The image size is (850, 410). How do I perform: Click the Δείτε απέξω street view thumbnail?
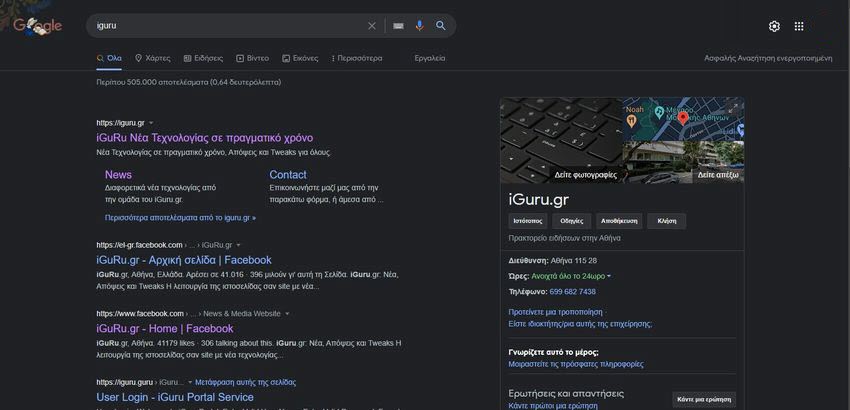coord(684,162)
